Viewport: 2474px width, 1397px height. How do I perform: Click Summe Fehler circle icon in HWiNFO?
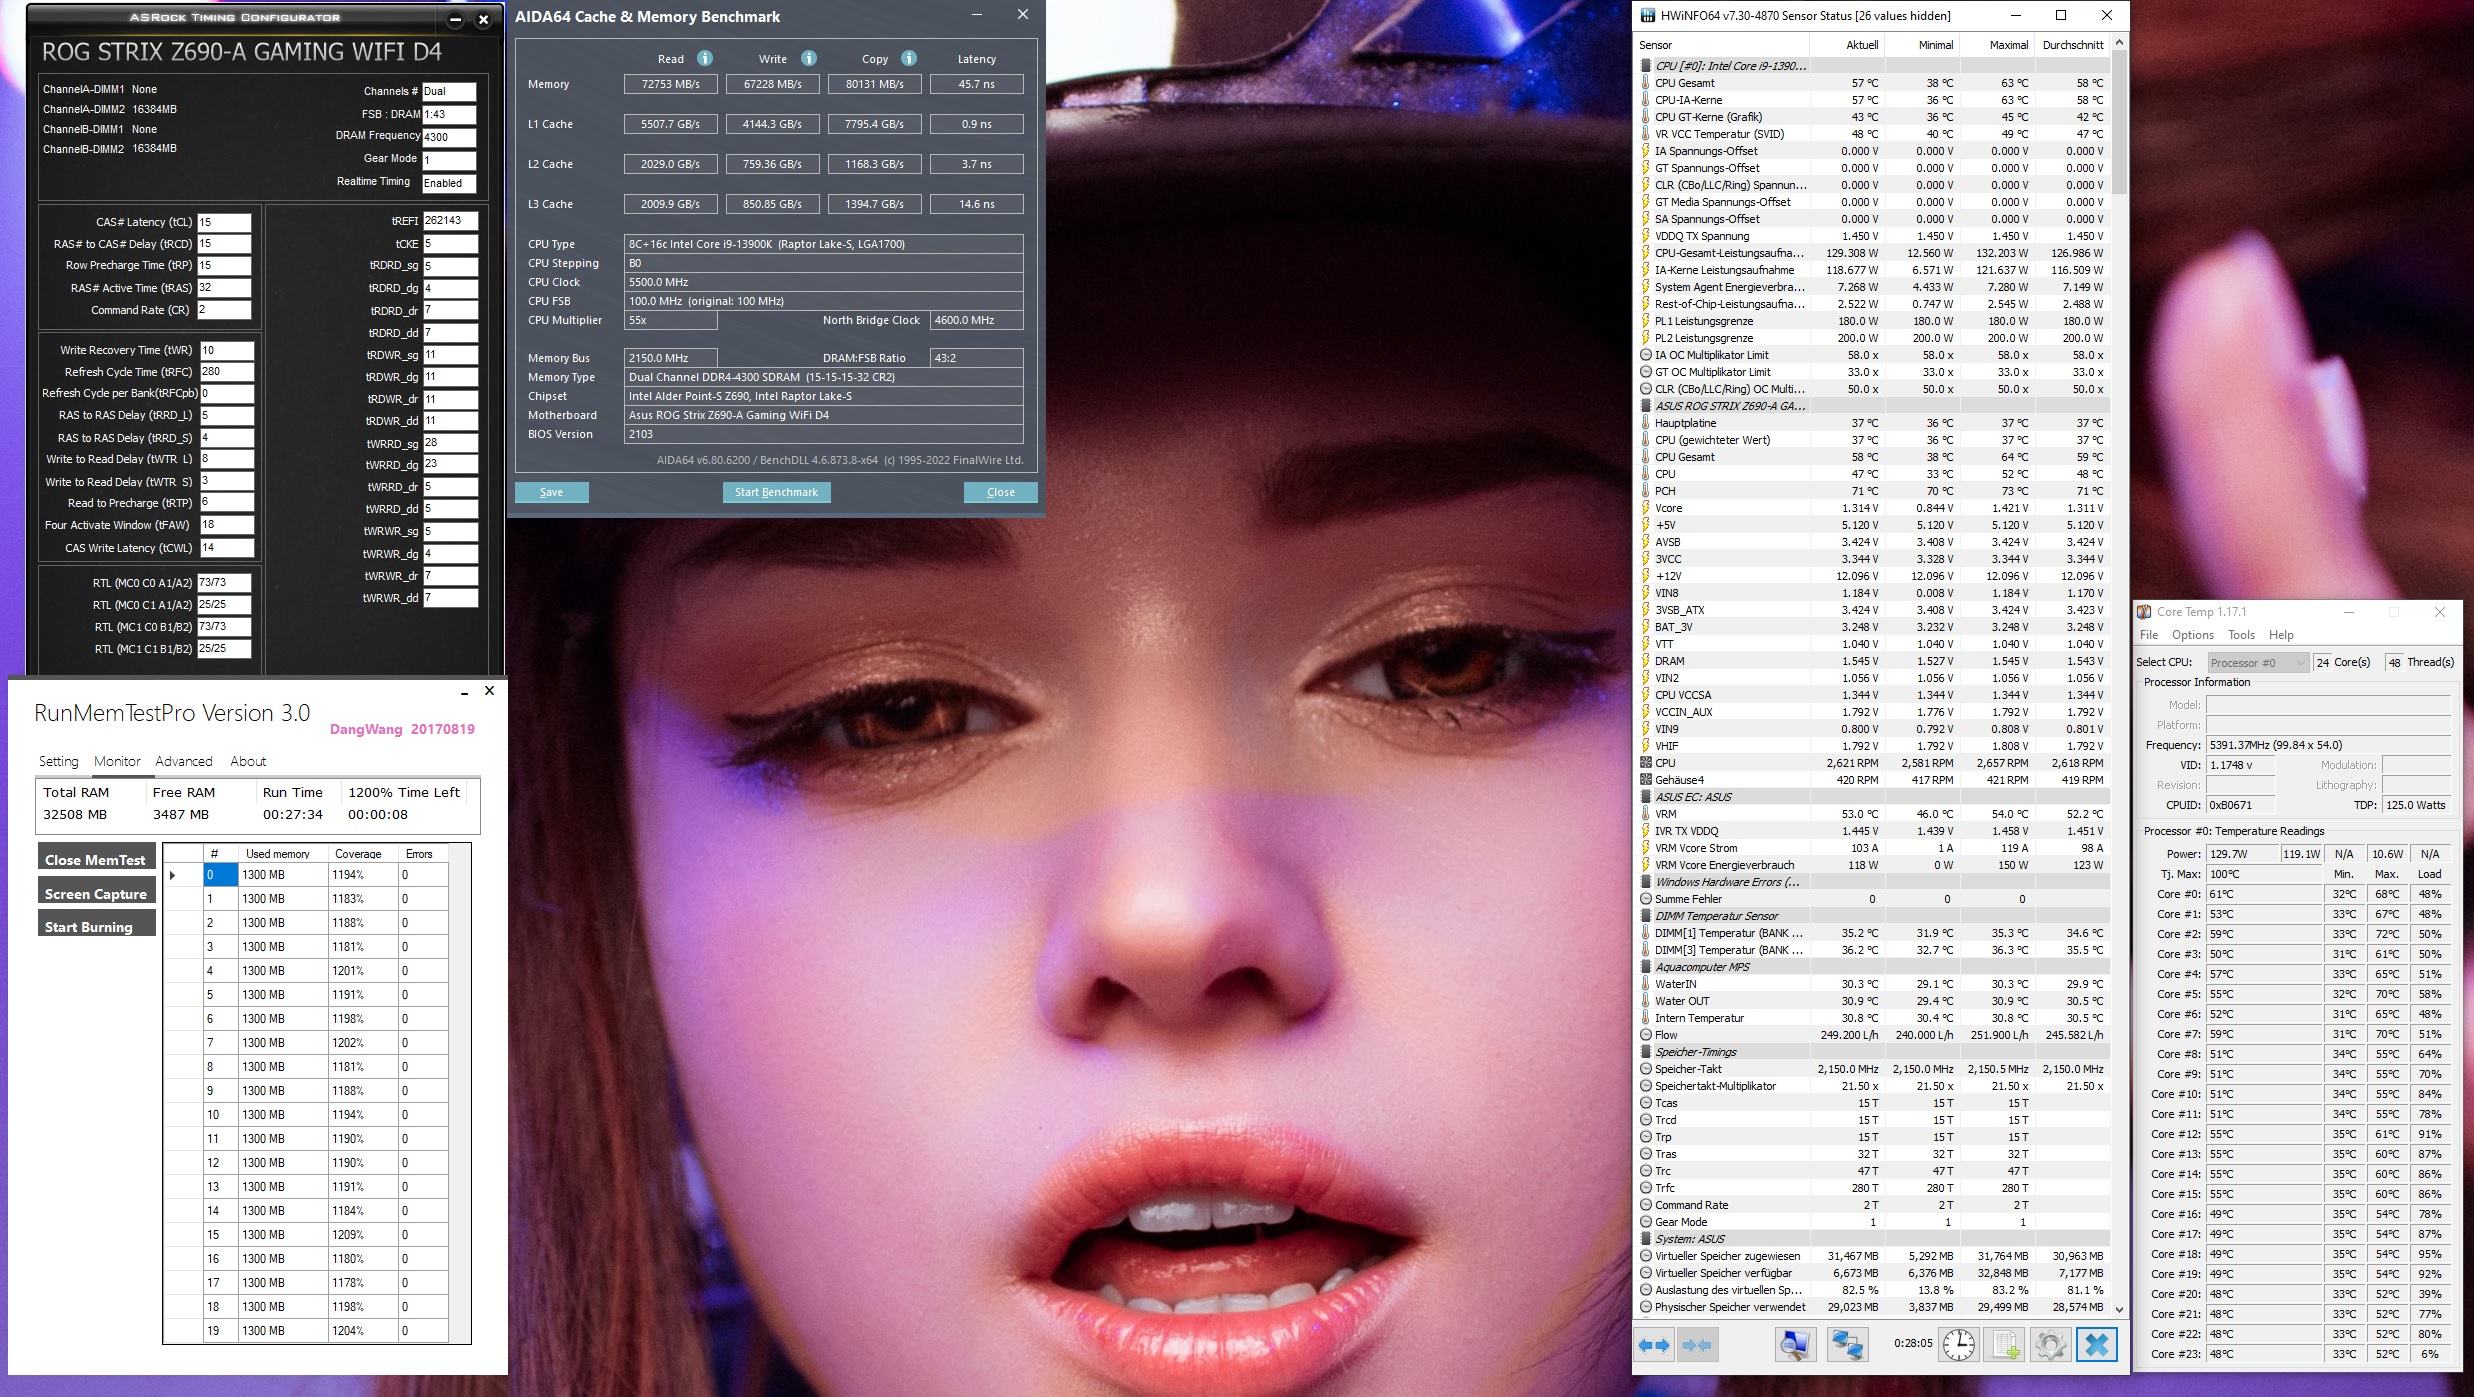tap(1646, 899)
